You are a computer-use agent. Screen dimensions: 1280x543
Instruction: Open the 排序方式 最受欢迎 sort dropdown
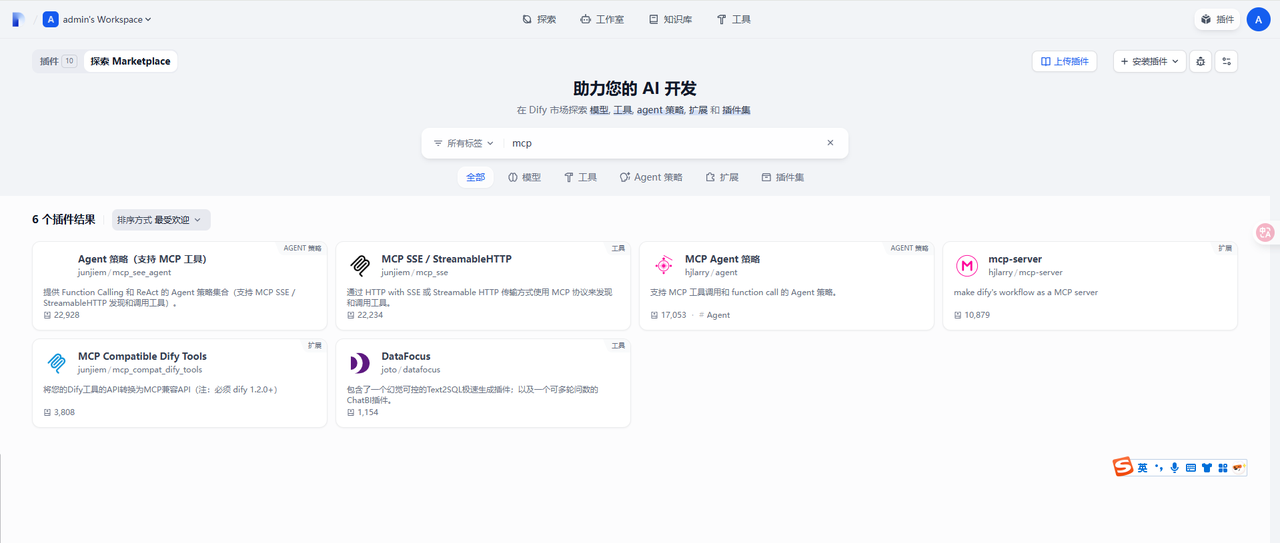click(160, 220)
